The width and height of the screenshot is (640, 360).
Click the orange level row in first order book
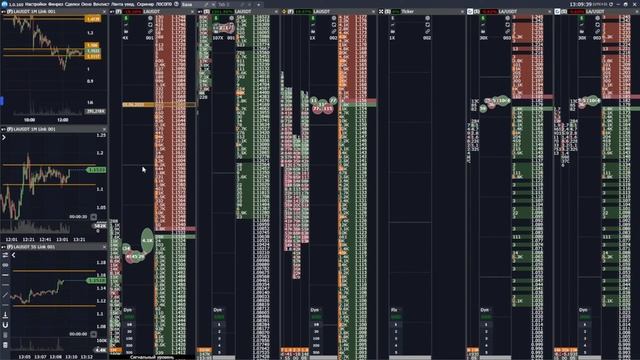click(158, 105)
